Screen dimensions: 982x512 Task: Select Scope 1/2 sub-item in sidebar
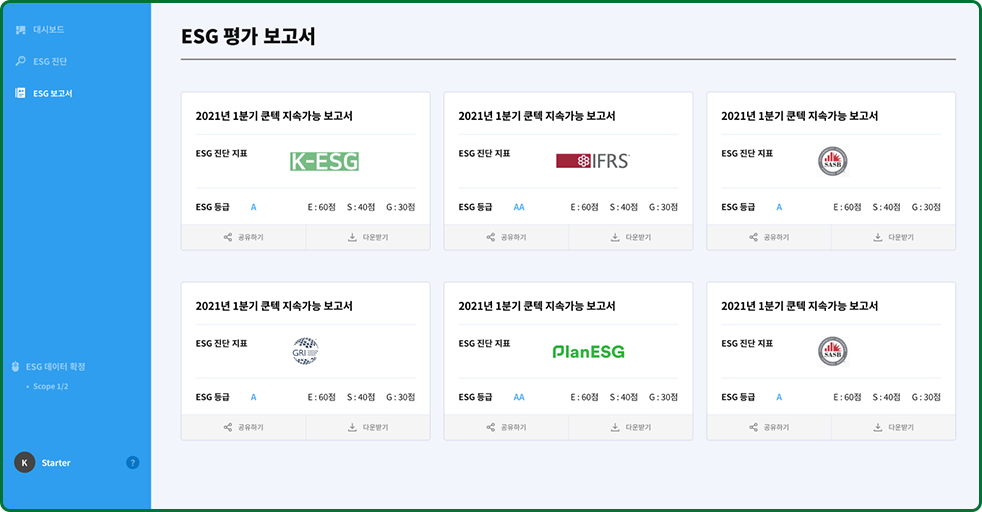(51, 386)
